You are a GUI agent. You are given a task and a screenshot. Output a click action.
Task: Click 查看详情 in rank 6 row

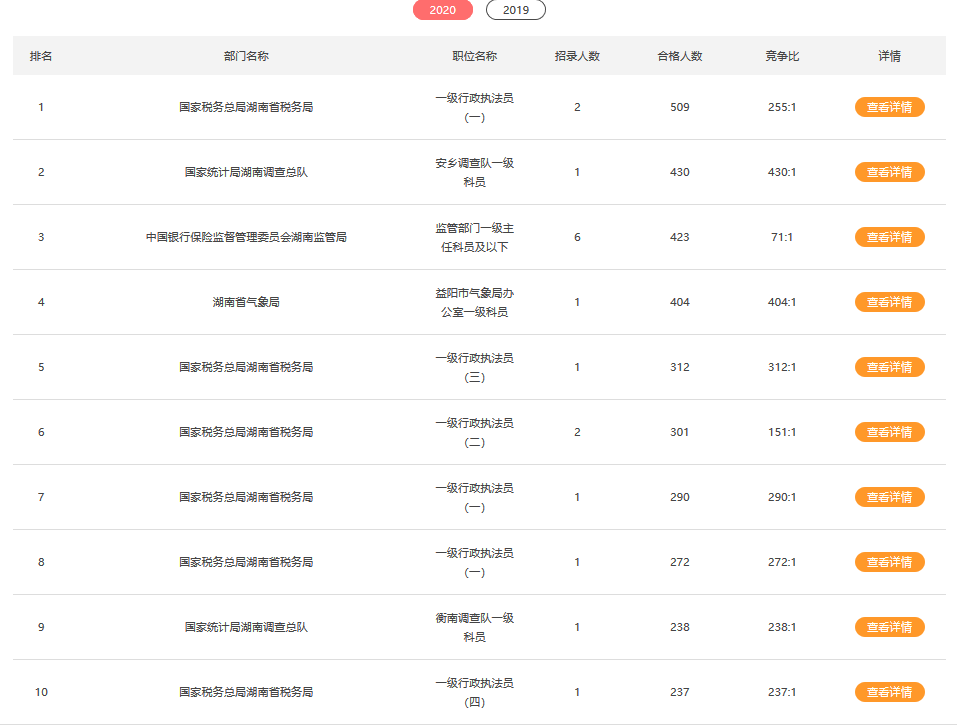[x=889, y=432]
